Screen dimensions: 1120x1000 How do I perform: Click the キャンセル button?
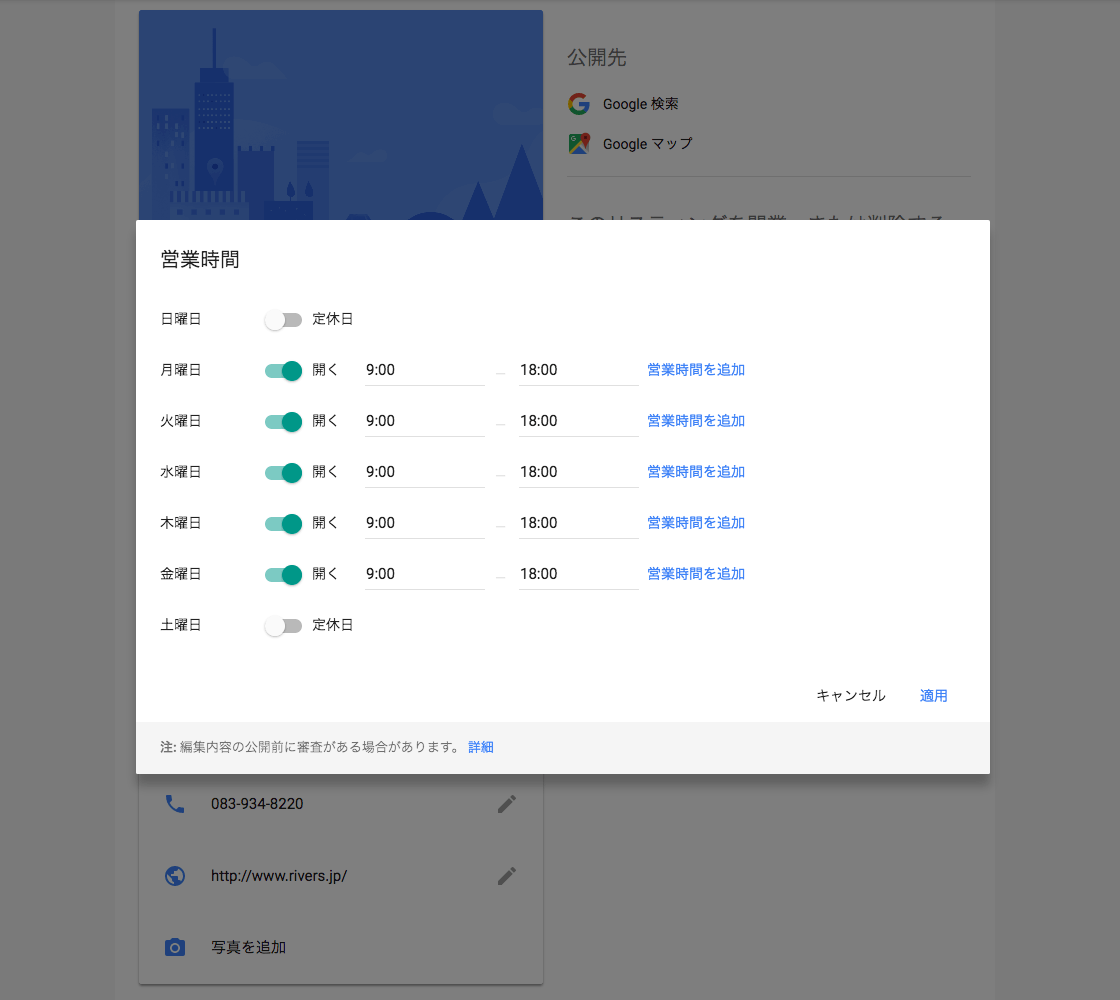click(851, 696)
